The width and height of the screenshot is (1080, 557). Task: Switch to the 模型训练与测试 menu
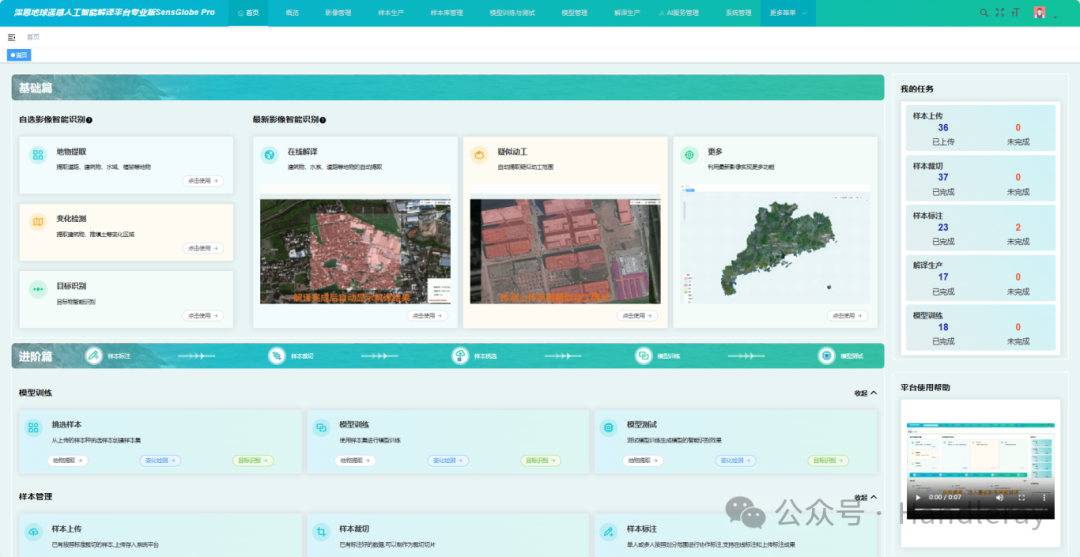pos(514,13)
